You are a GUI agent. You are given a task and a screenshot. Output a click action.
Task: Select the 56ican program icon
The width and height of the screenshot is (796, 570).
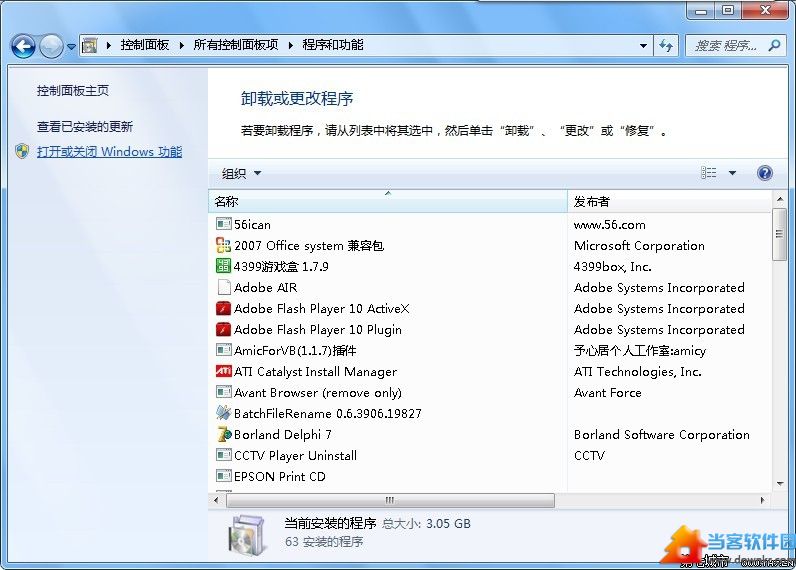(x=223, y=224)
